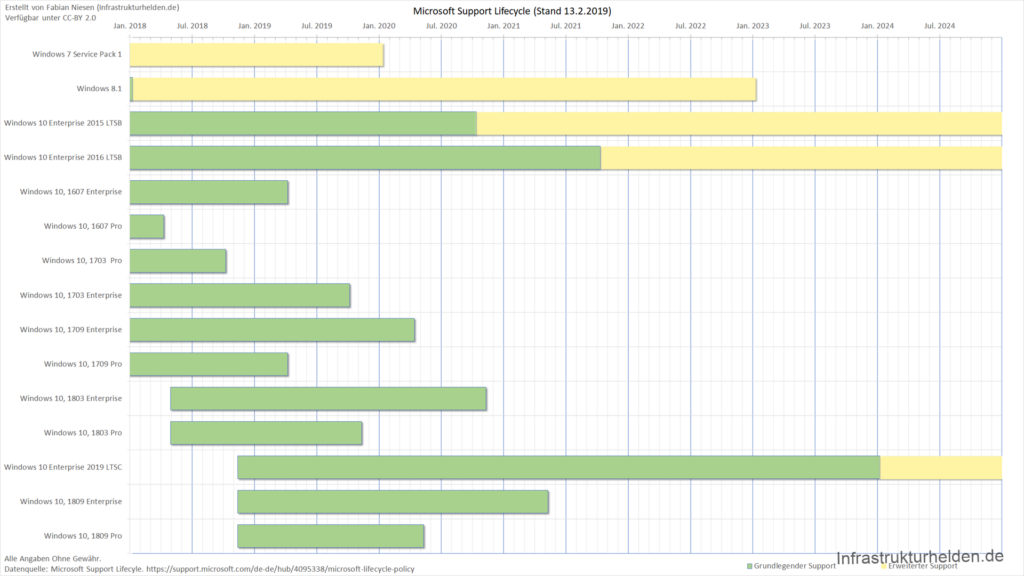Click the Jan. 2022 axis label
Viewport: 1024px width, 576px height.
click(628, 26)
